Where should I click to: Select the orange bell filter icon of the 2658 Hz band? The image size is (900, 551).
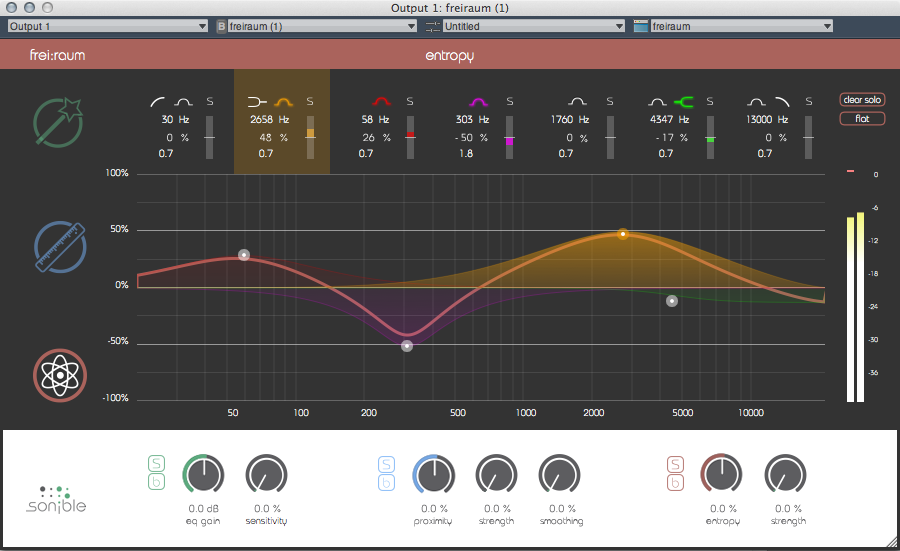click(283, 101)
